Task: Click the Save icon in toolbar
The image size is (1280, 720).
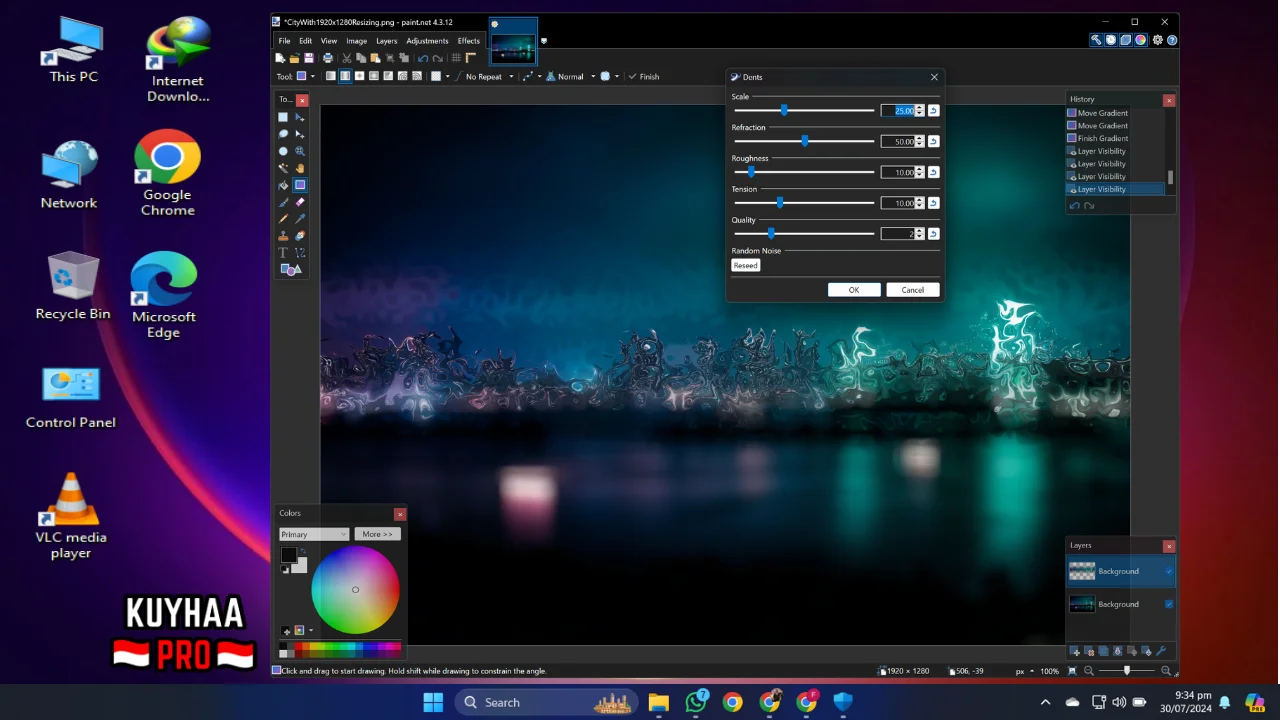Action: (x=309, y=58)
